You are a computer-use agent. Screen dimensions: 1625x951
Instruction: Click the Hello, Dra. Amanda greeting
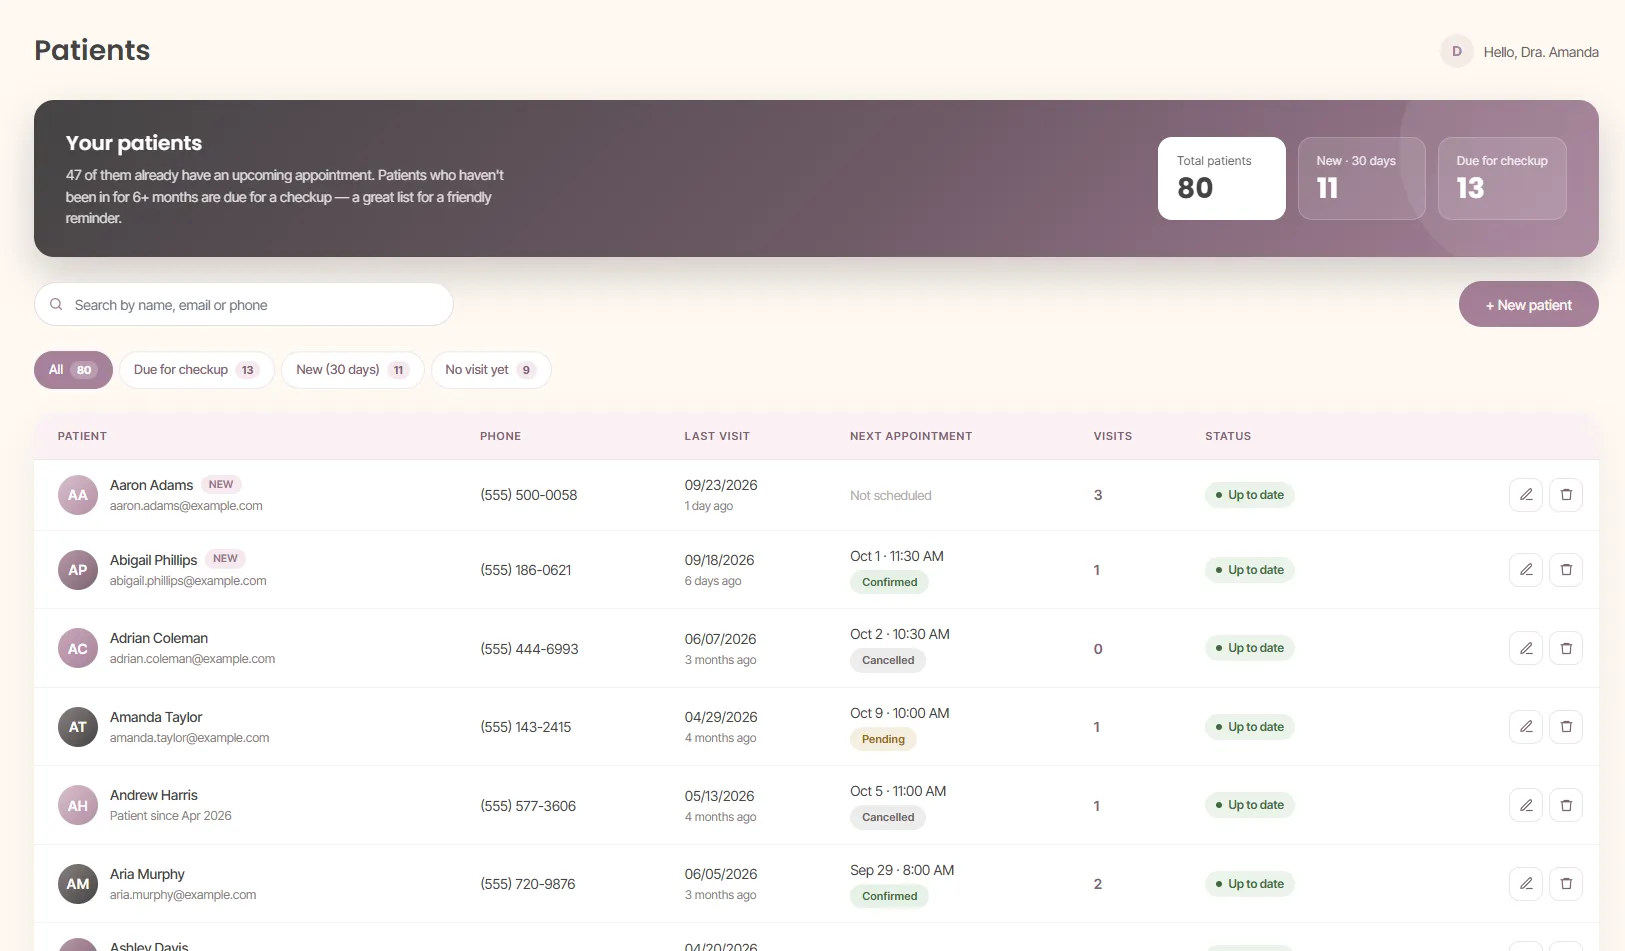1541,52
